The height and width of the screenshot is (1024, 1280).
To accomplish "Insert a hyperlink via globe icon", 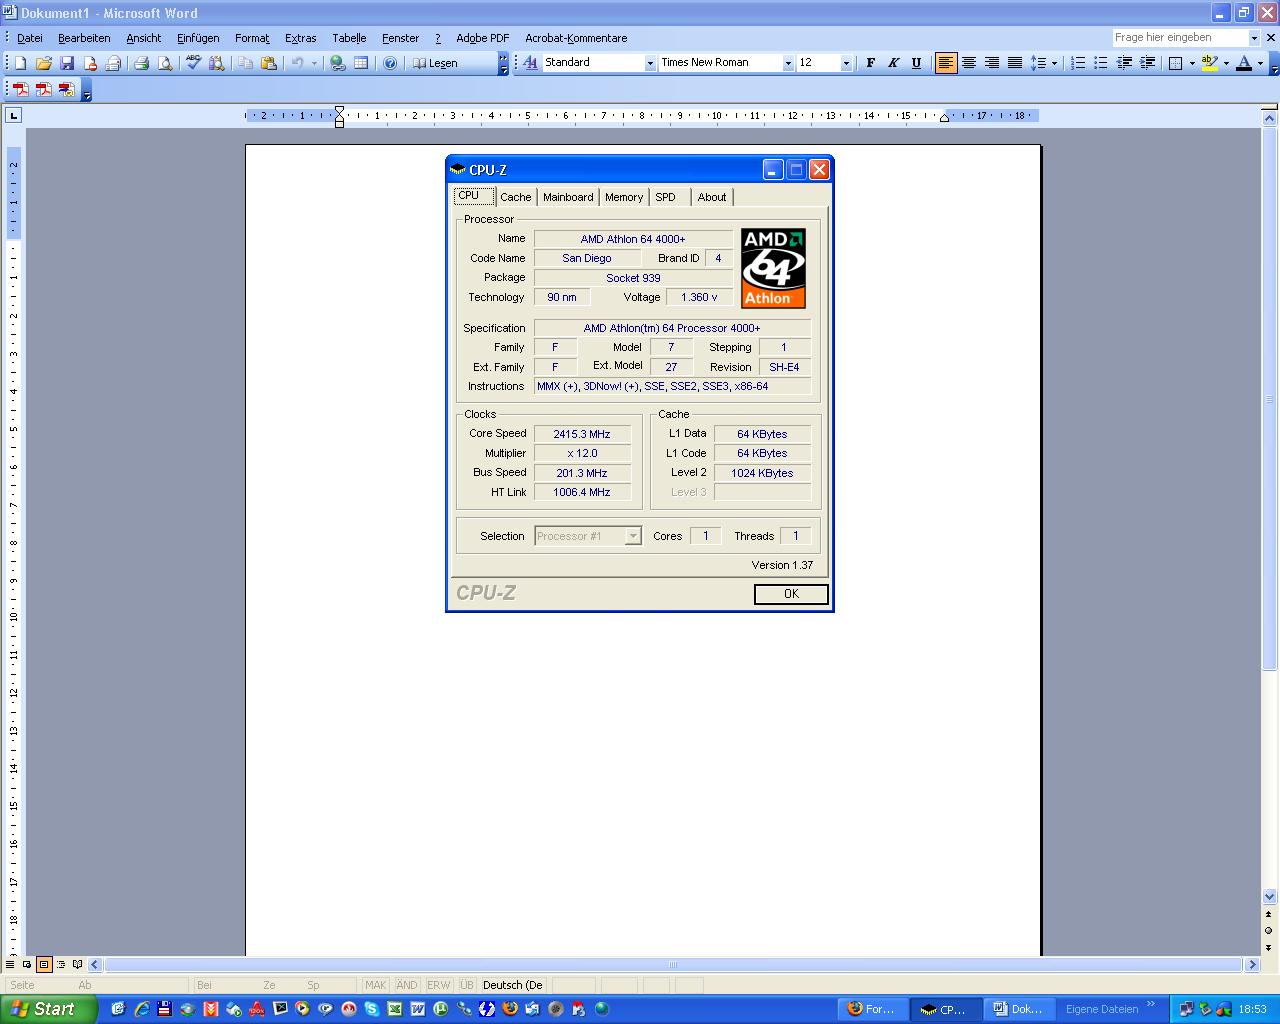I will pyautogui.click(x=338, y=63).
